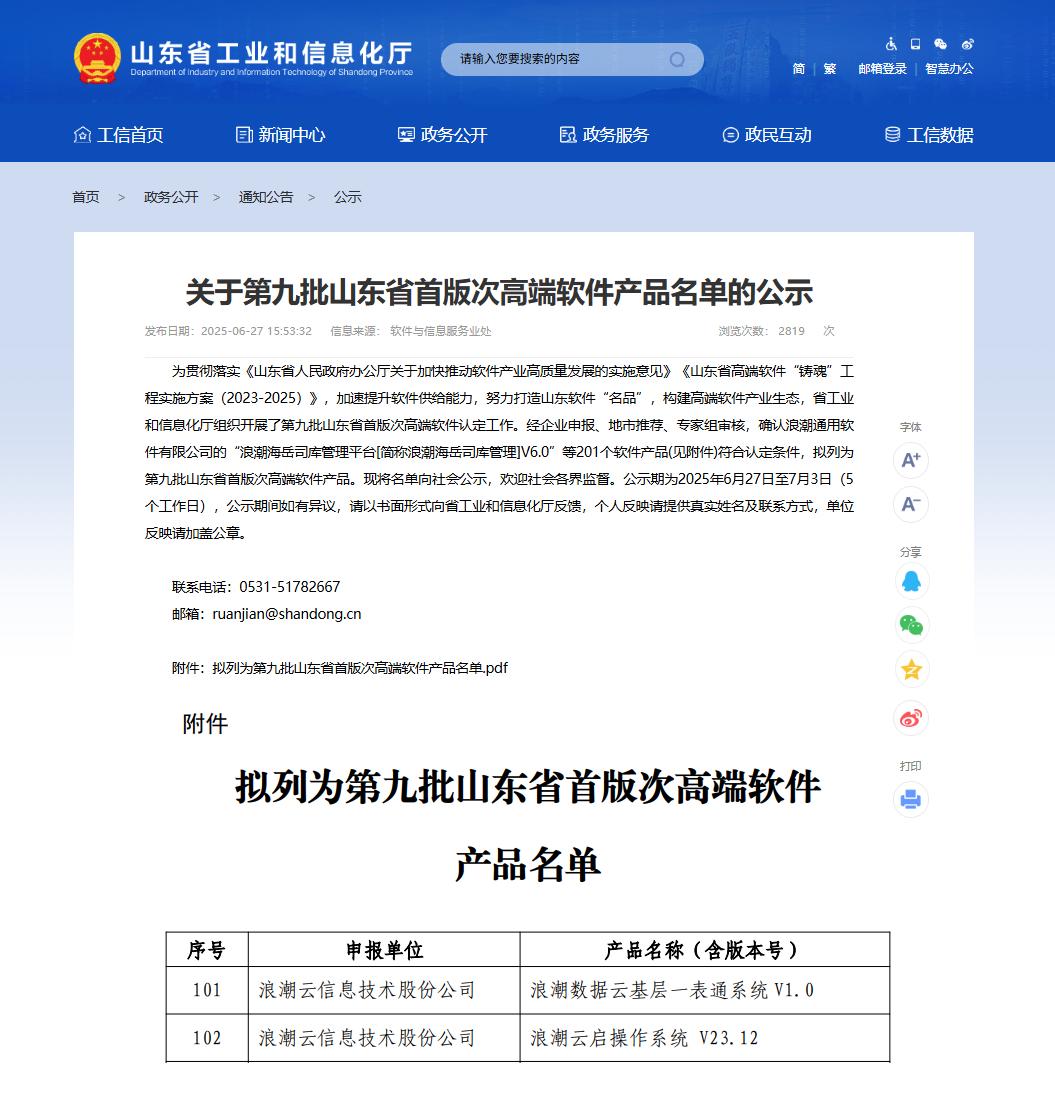1055x1118 pixels.
Task: Click the 附件 heading above the product list
Action: [205, 724]
